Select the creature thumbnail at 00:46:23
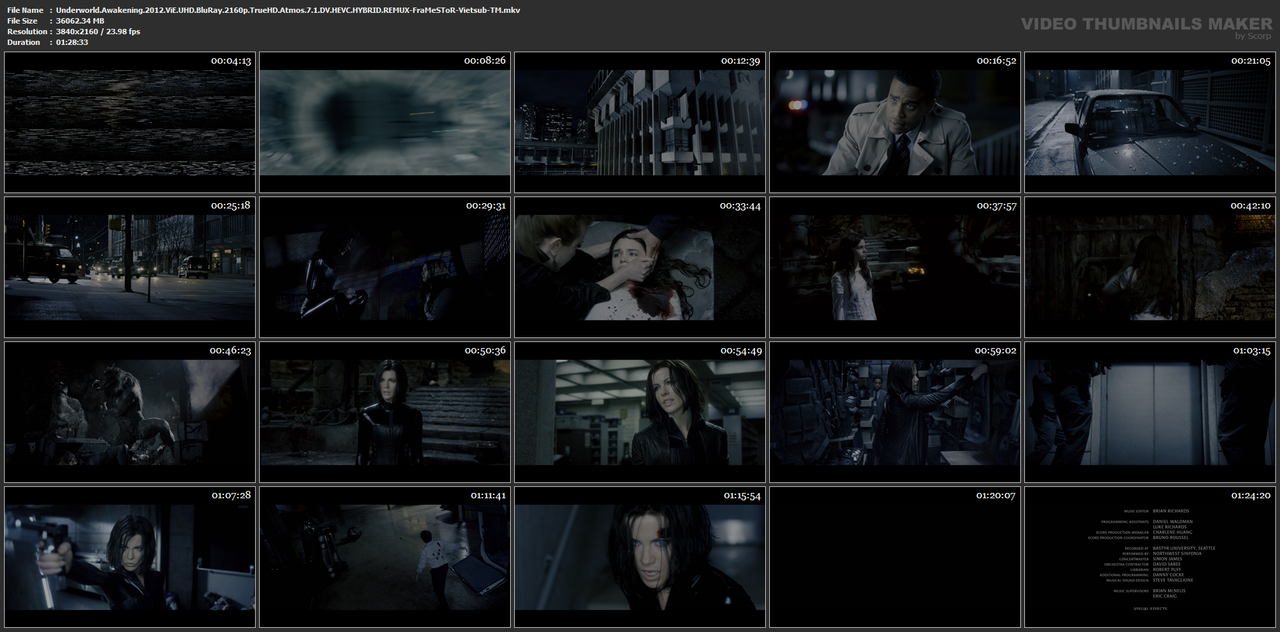This screenshot has height=632, width=1280. (x=129, y=412)
